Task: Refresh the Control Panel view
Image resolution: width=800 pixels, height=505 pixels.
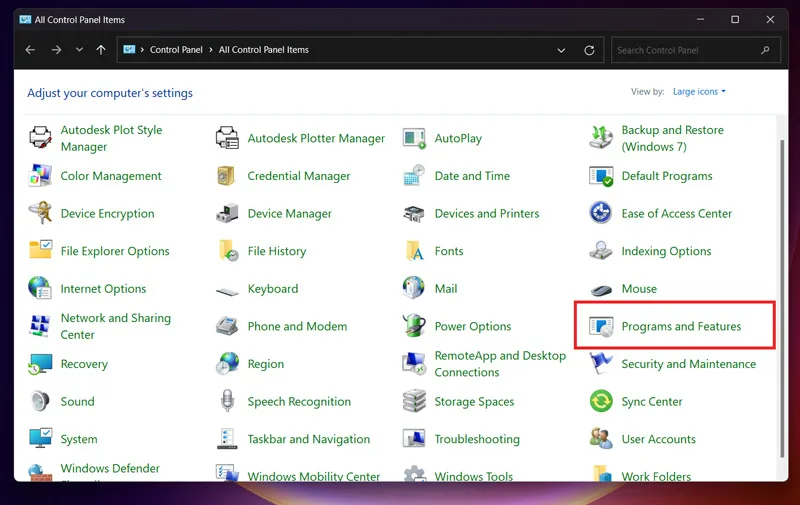Action: click(x=589, y=50)
